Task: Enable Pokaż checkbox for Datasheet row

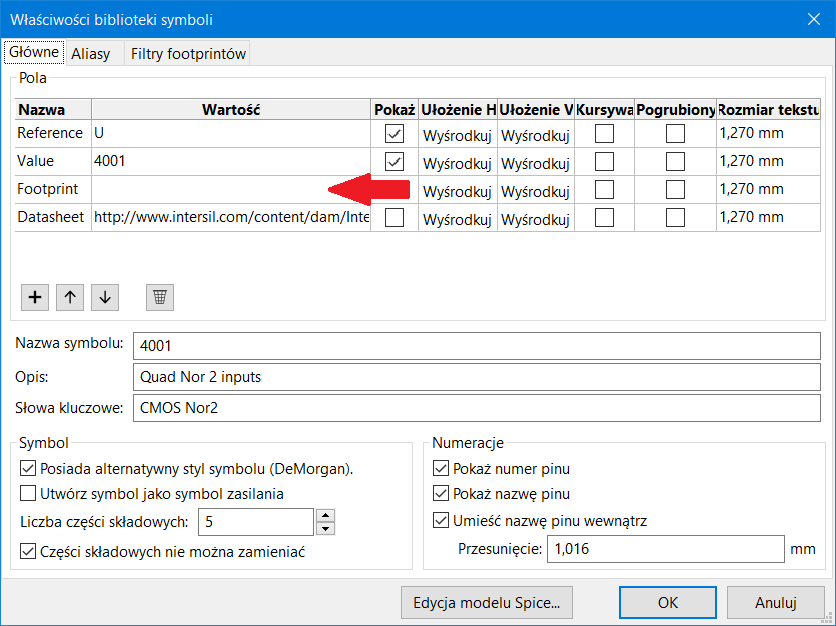Action: tap(395, 218)
